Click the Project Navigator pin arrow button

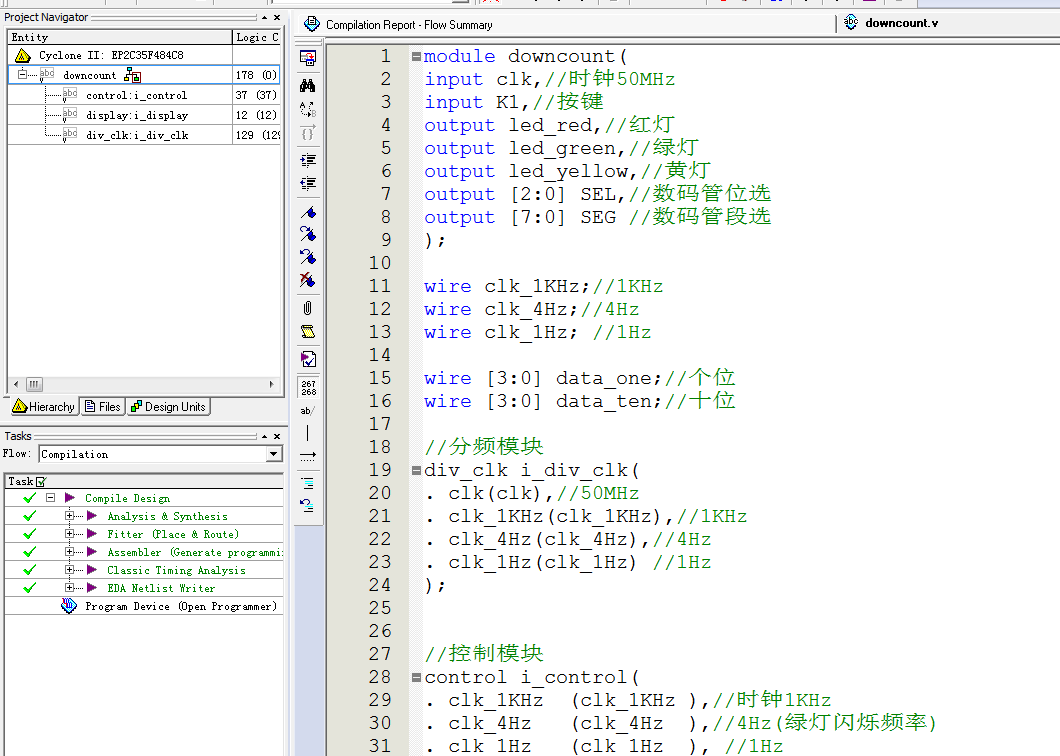(x=264, y=18)
